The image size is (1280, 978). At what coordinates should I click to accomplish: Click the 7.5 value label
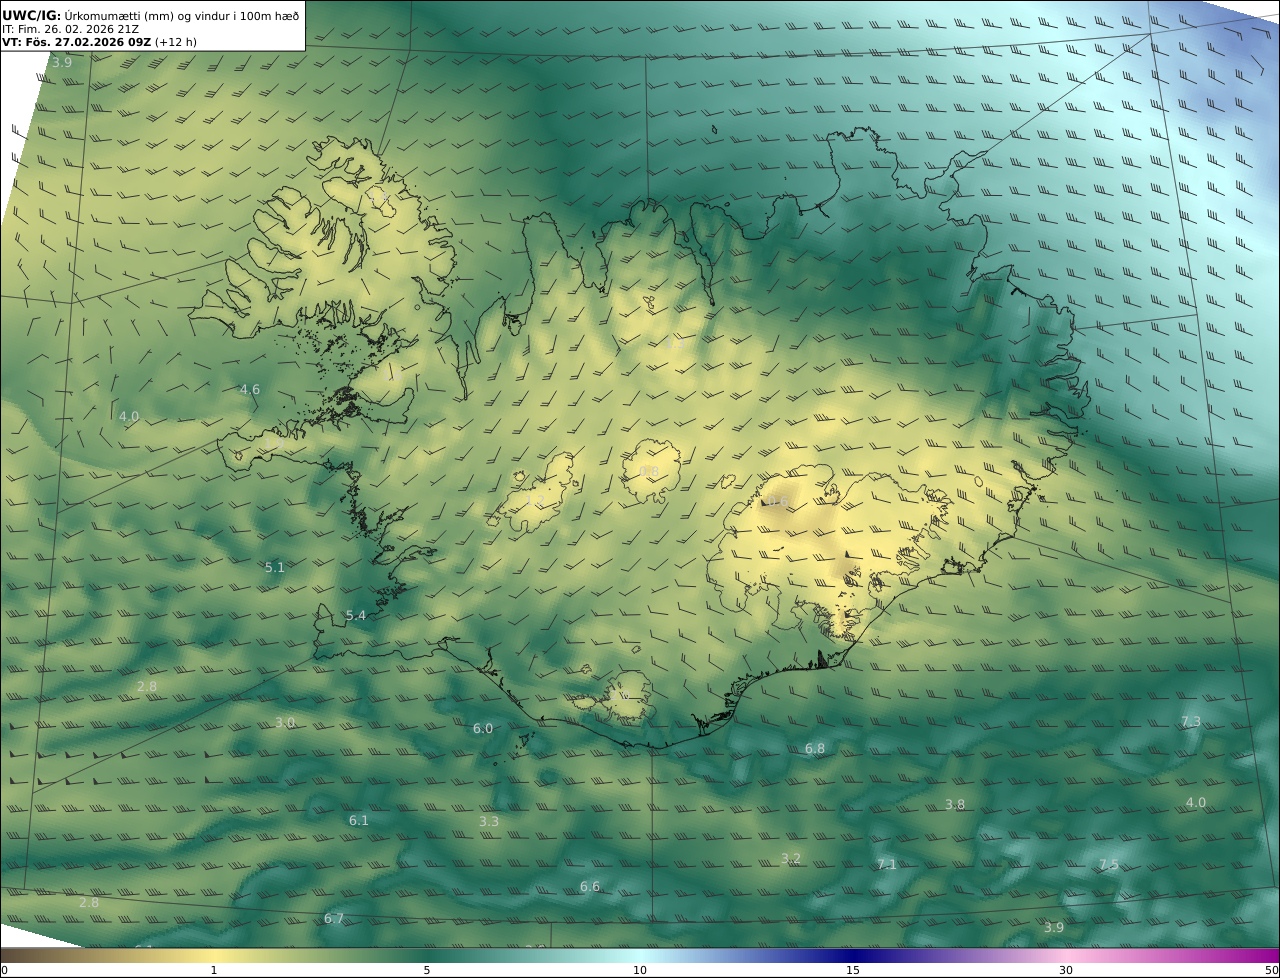(x=1109, y=865)
